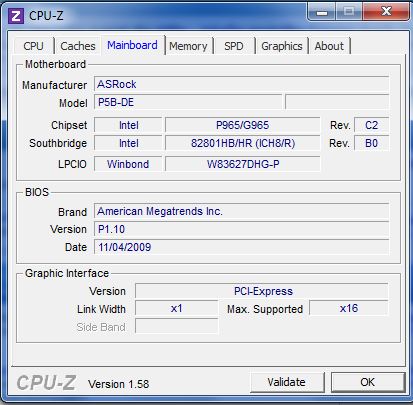413x405 pixels.
Task: Click the empty Side Band field
Action: [176, 326]
